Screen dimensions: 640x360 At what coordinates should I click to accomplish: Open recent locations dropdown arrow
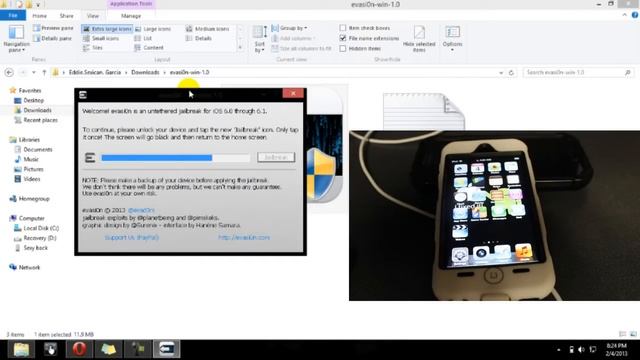pyautogui.click(x=33, y=73)
